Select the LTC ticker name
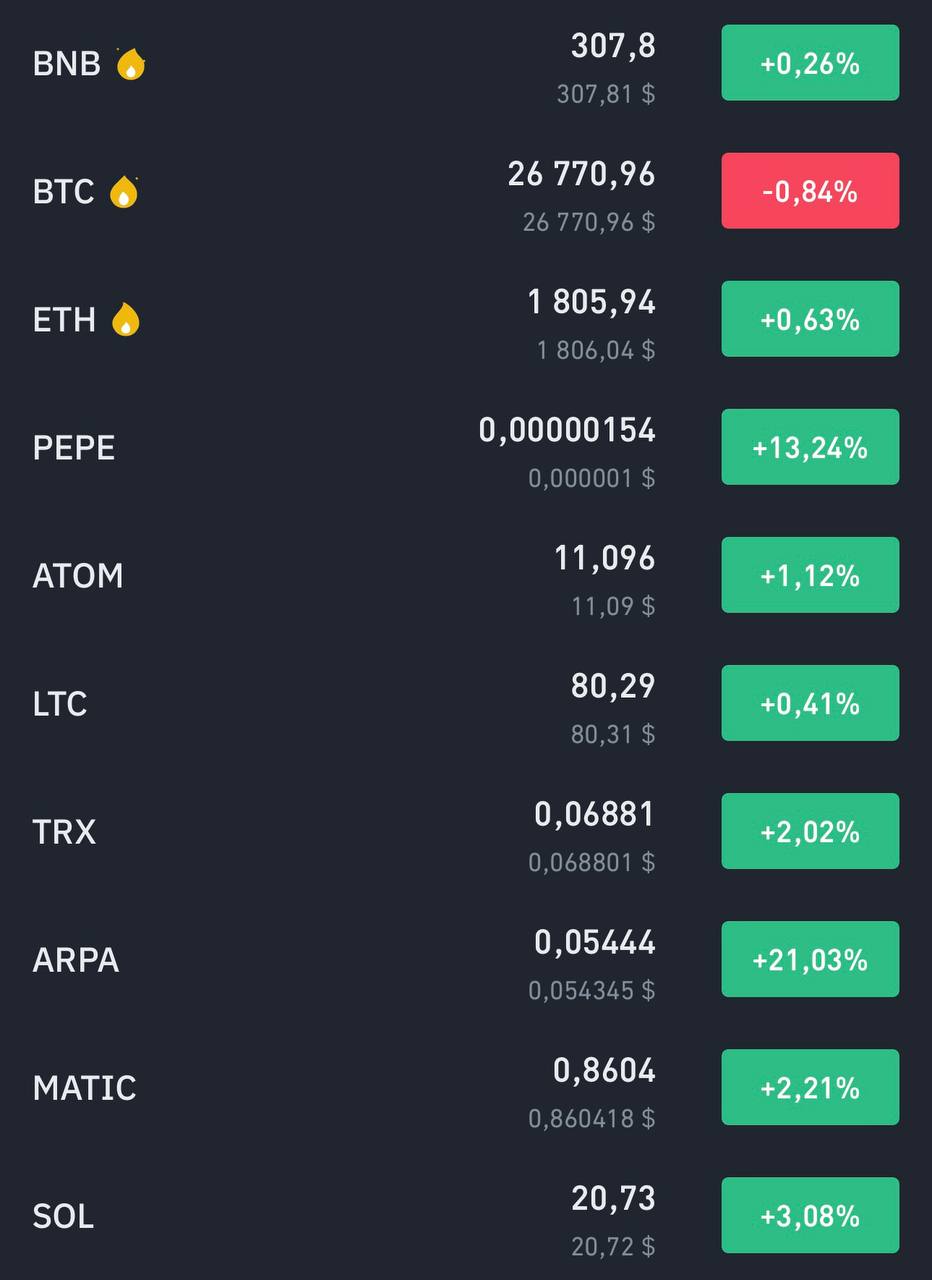Viewport: 932px width, 1280px height. tap(60, 704)
